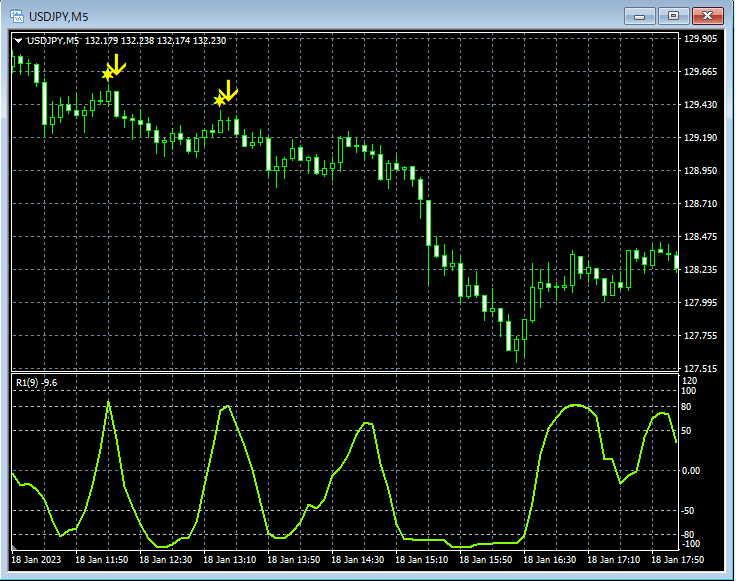This screenshot has width=736, height=581.
Task: Click the chart shift marker at indicator pane corner
Action: point(14,547)
